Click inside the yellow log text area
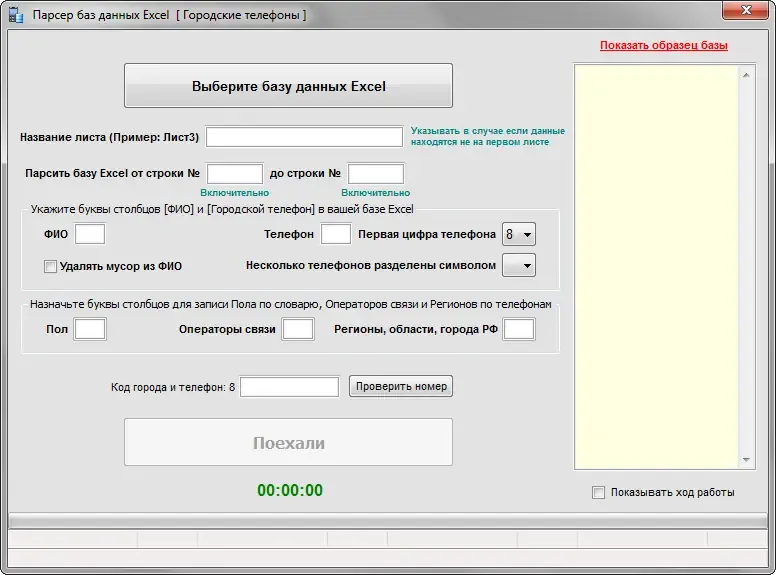776x575 pixels. click(657, 267)
